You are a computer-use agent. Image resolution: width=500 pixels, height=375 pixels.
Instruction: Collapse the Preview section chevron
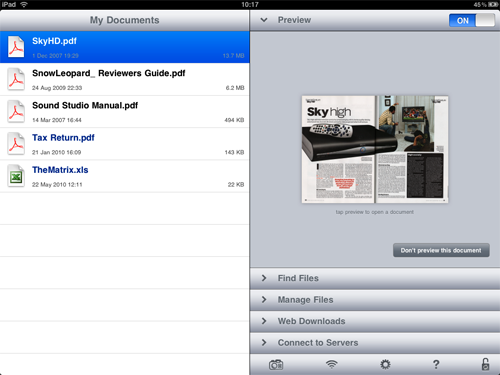point(264,20)
